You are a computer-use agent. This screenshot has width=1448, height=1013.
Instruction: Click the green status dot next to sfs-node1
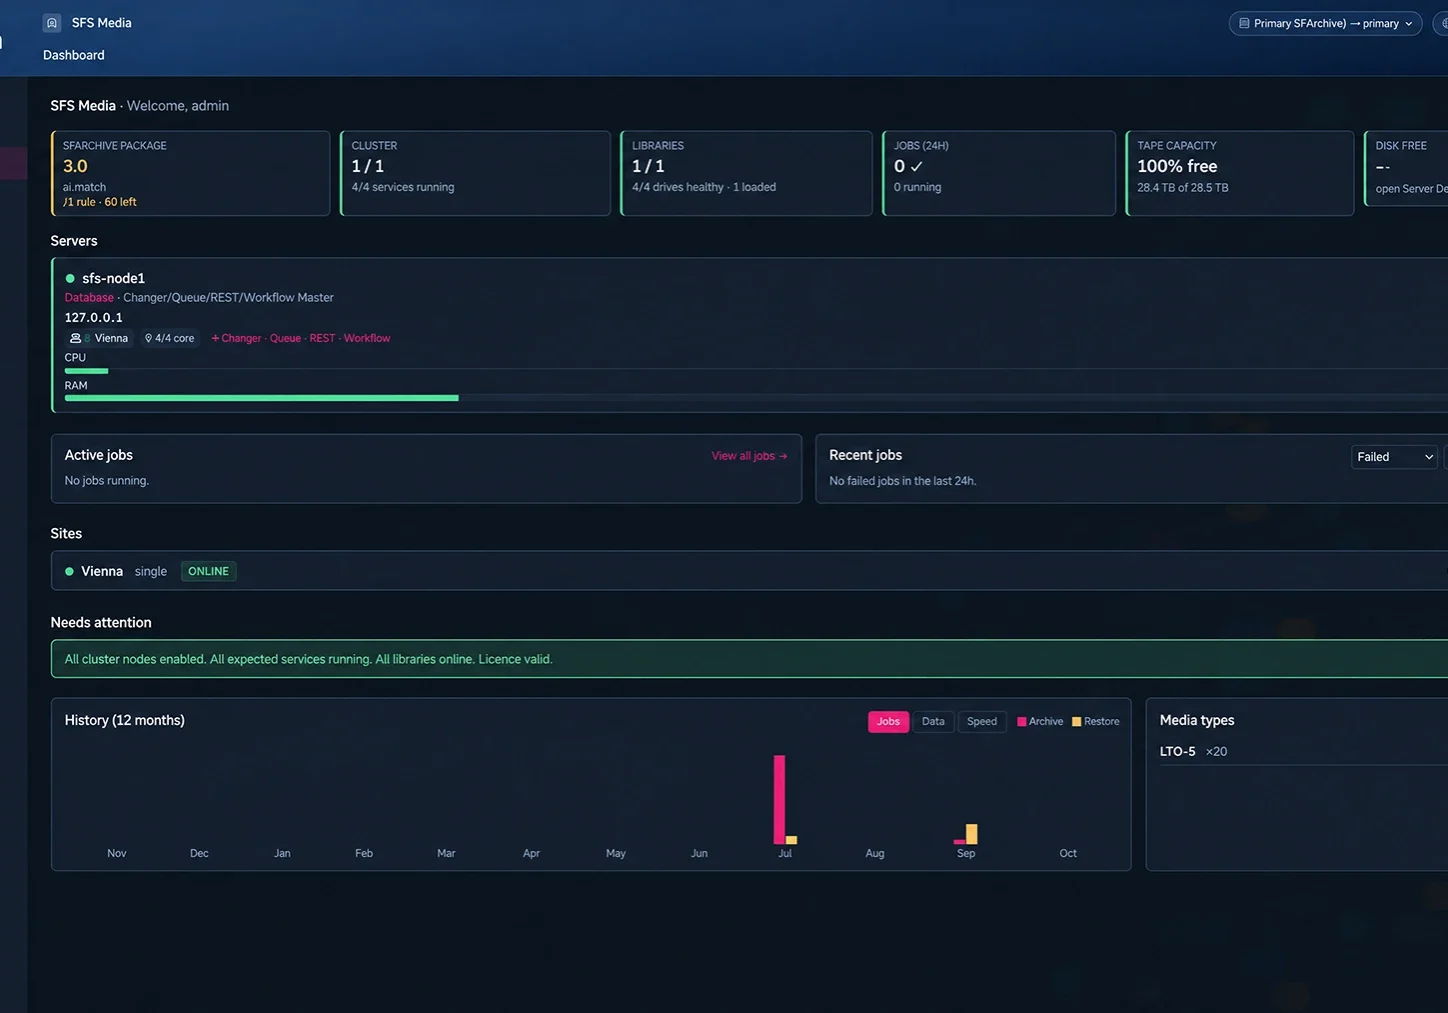point(70,278)
